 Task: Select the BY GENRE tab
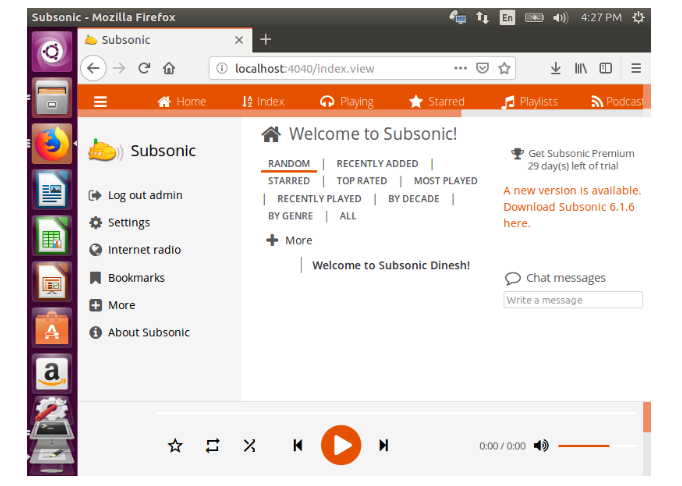pyautogui.click(x=290, y=216)
